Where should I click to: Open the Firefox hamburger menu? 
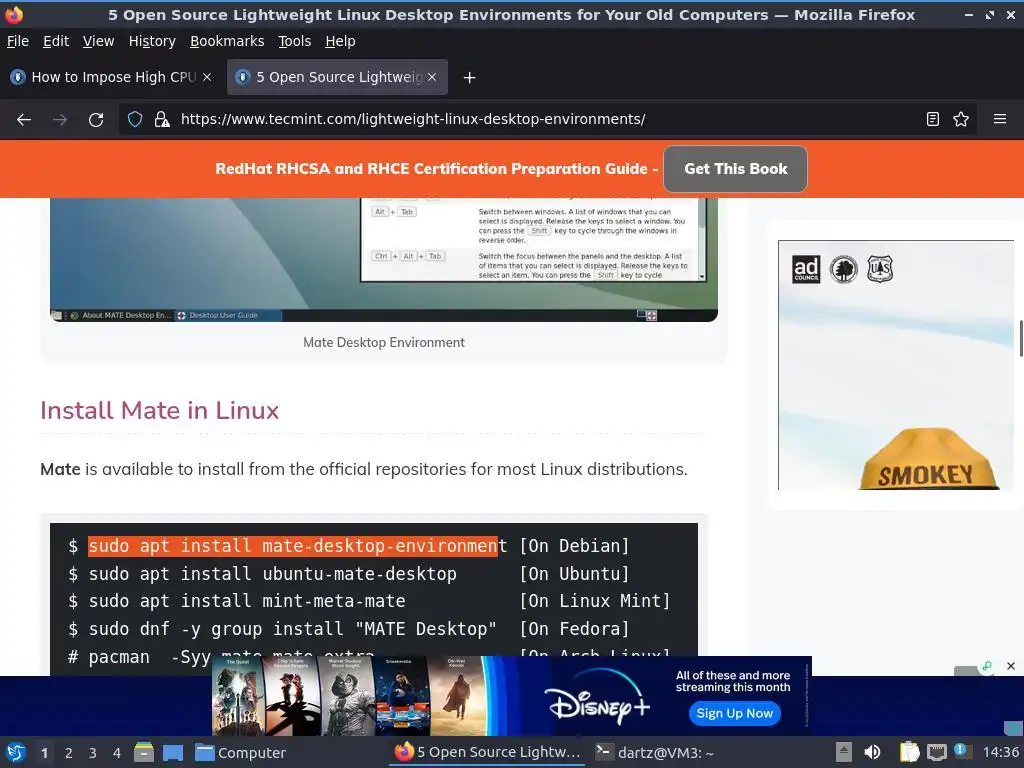tap(1000, 119)
